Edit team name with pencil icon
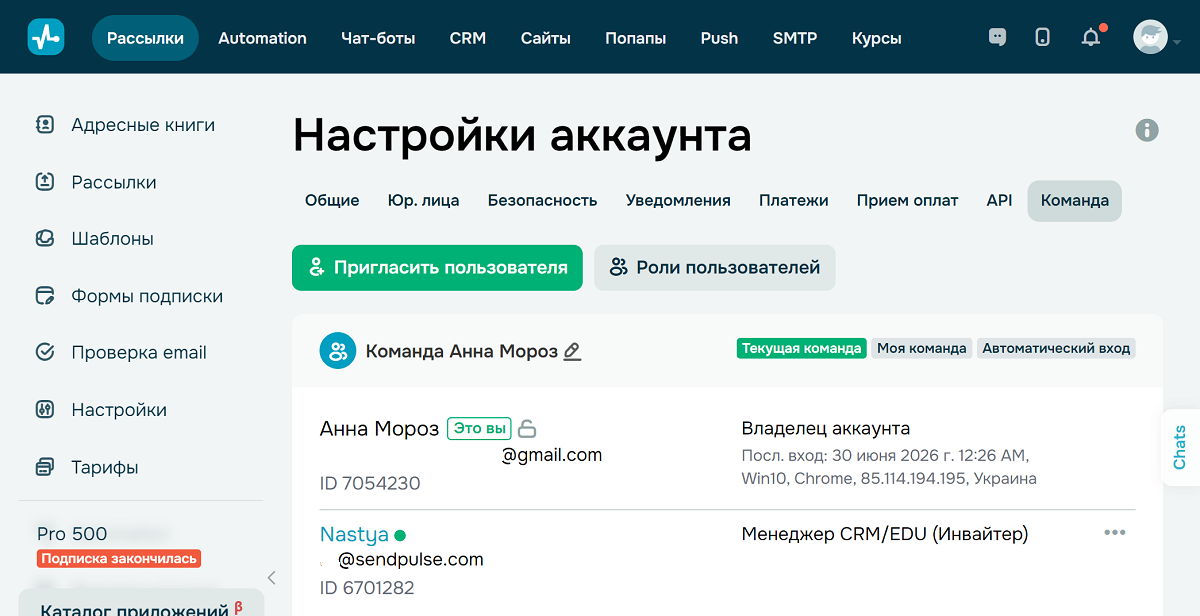Screen dimensions: 1200x616 [572, 351]
